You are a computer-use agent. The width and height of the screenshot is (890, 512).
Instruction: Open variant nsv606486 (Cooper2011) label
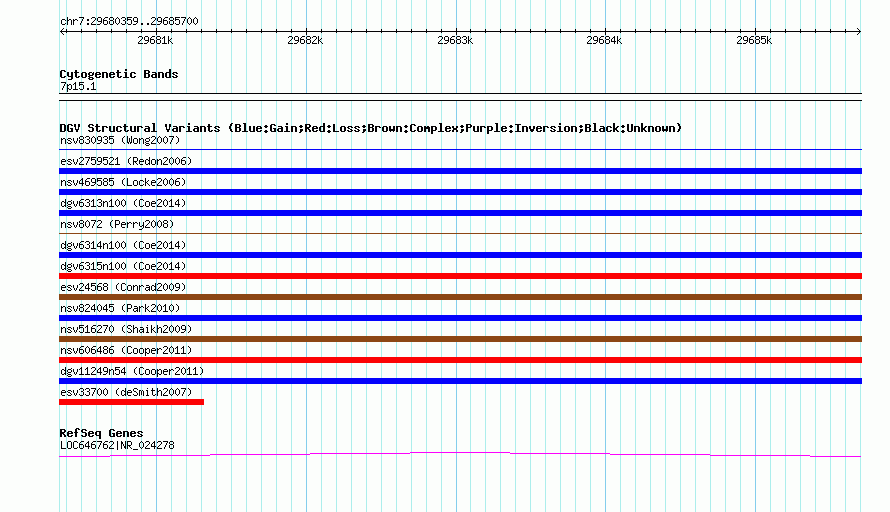[126, 350]
